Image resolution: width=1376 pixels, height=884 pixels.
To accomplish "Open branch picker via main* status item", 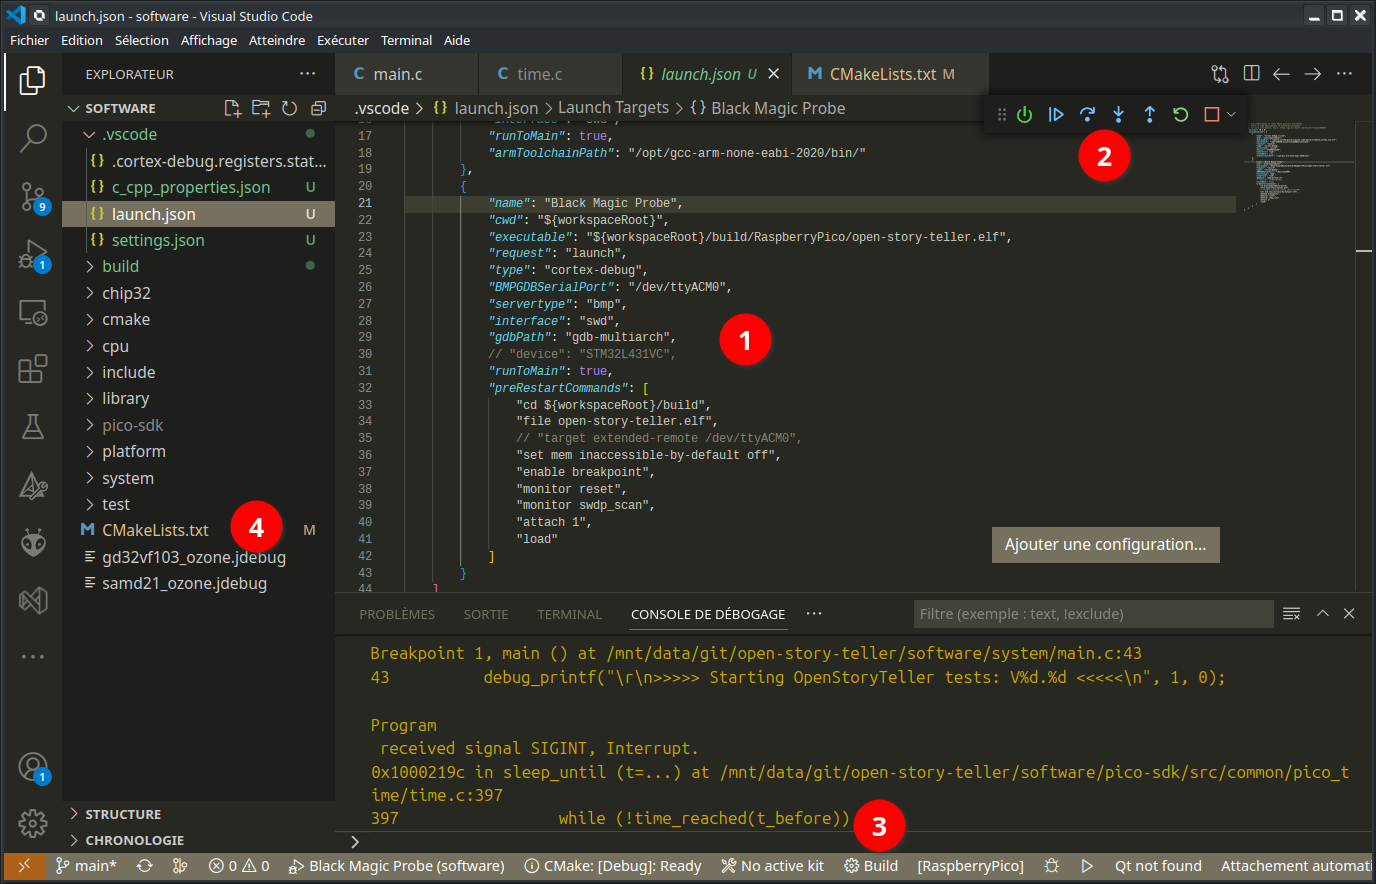I will [86, 866].
